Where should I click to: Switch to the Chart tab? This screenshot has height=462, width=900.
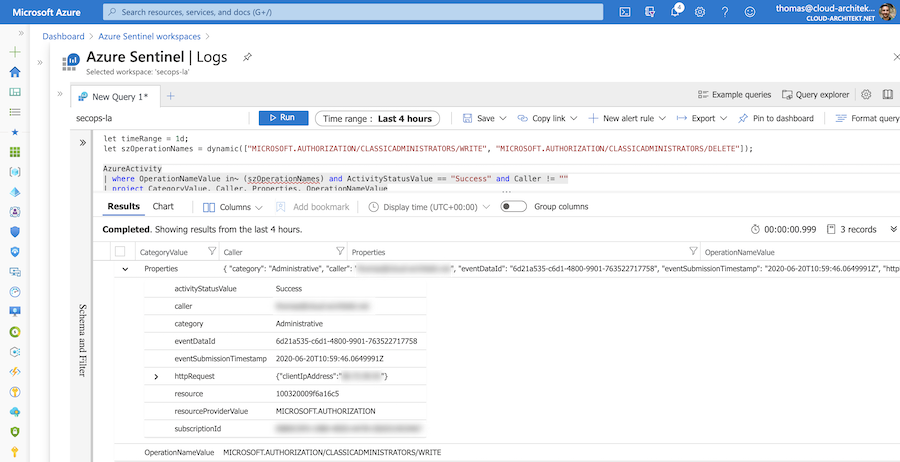pos(163,207)
